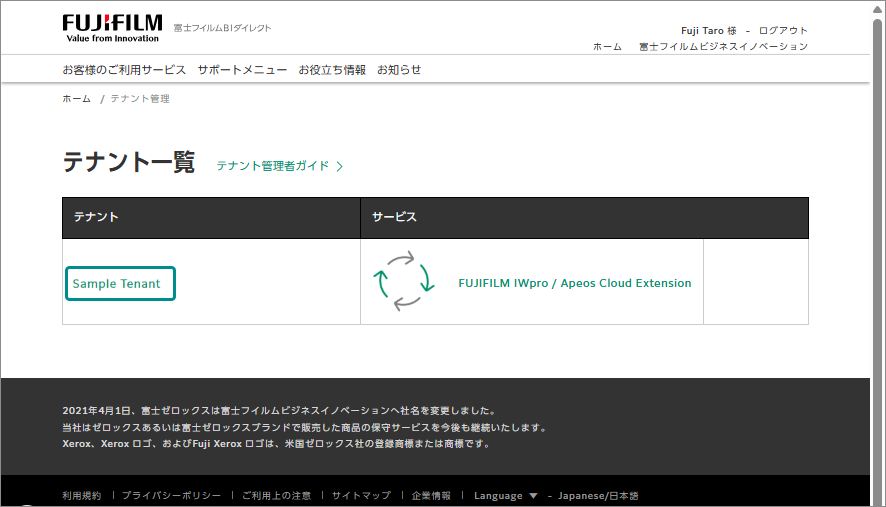This screenshot has height=507, width=886.
Task: Click the Fuji Taro 様 user name
Action: (709, 31)
